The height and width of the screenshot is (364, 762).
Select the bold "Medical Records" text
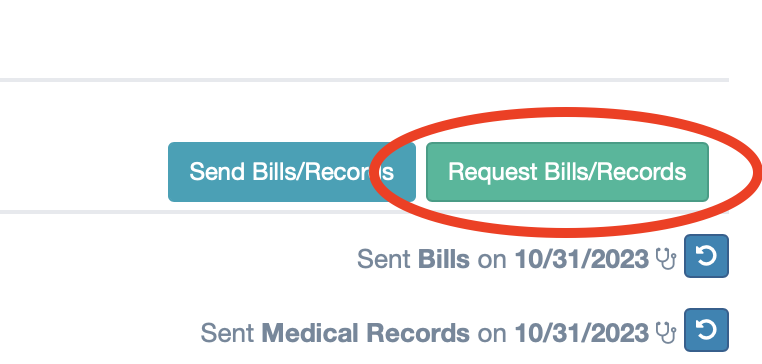pyautogui.click(x=365, y=333)
